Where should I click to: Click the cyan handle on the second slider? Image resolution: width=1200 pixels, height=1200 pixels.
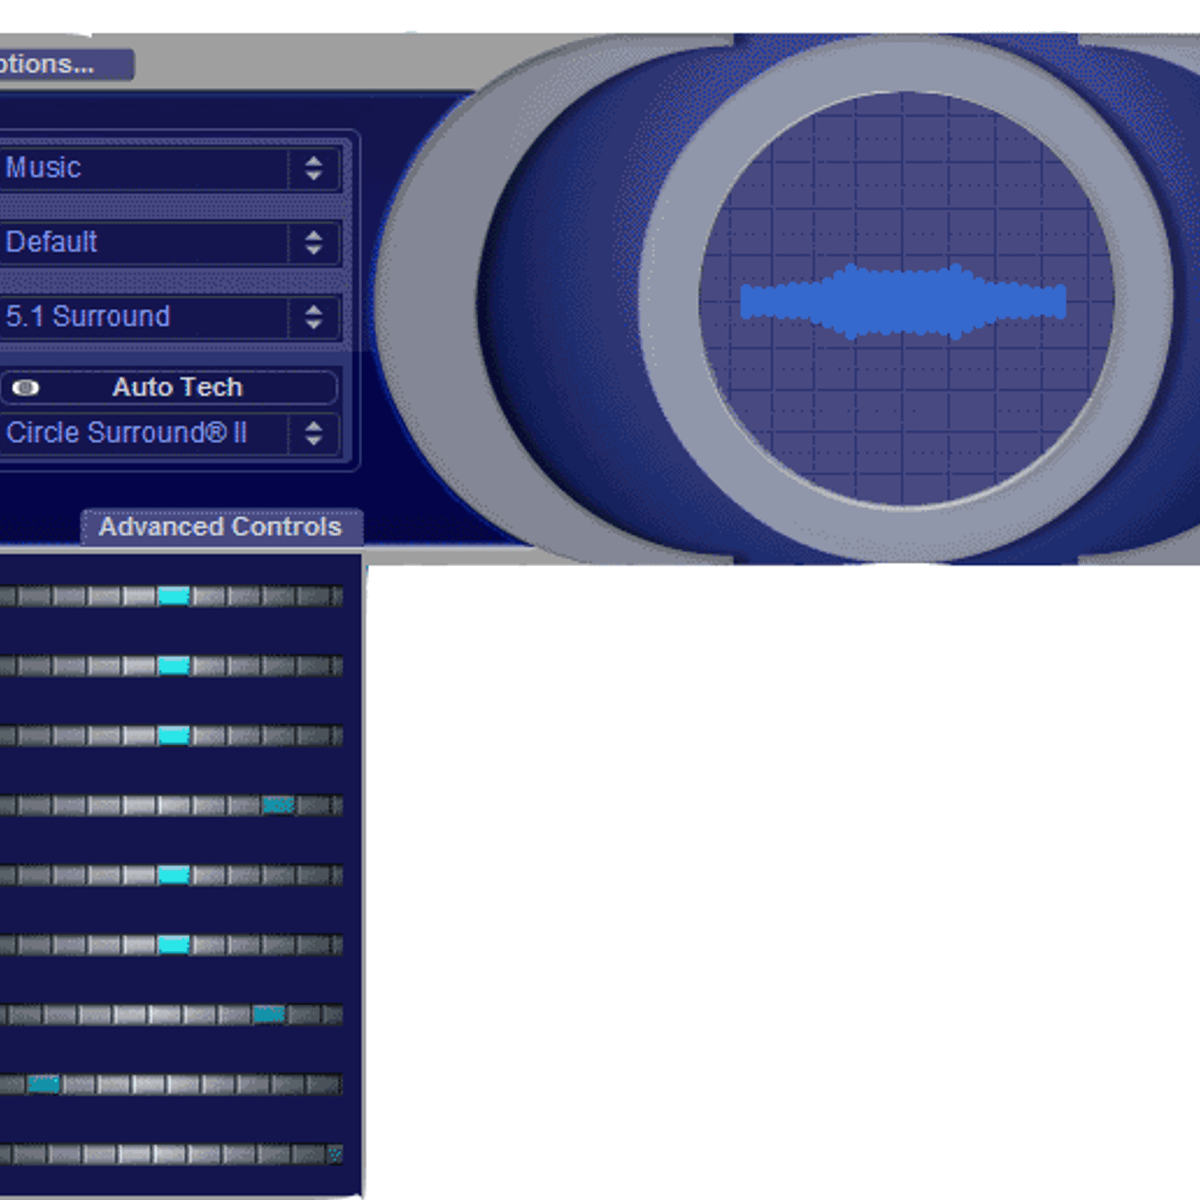pyautogui.click(x=173, y=666)
